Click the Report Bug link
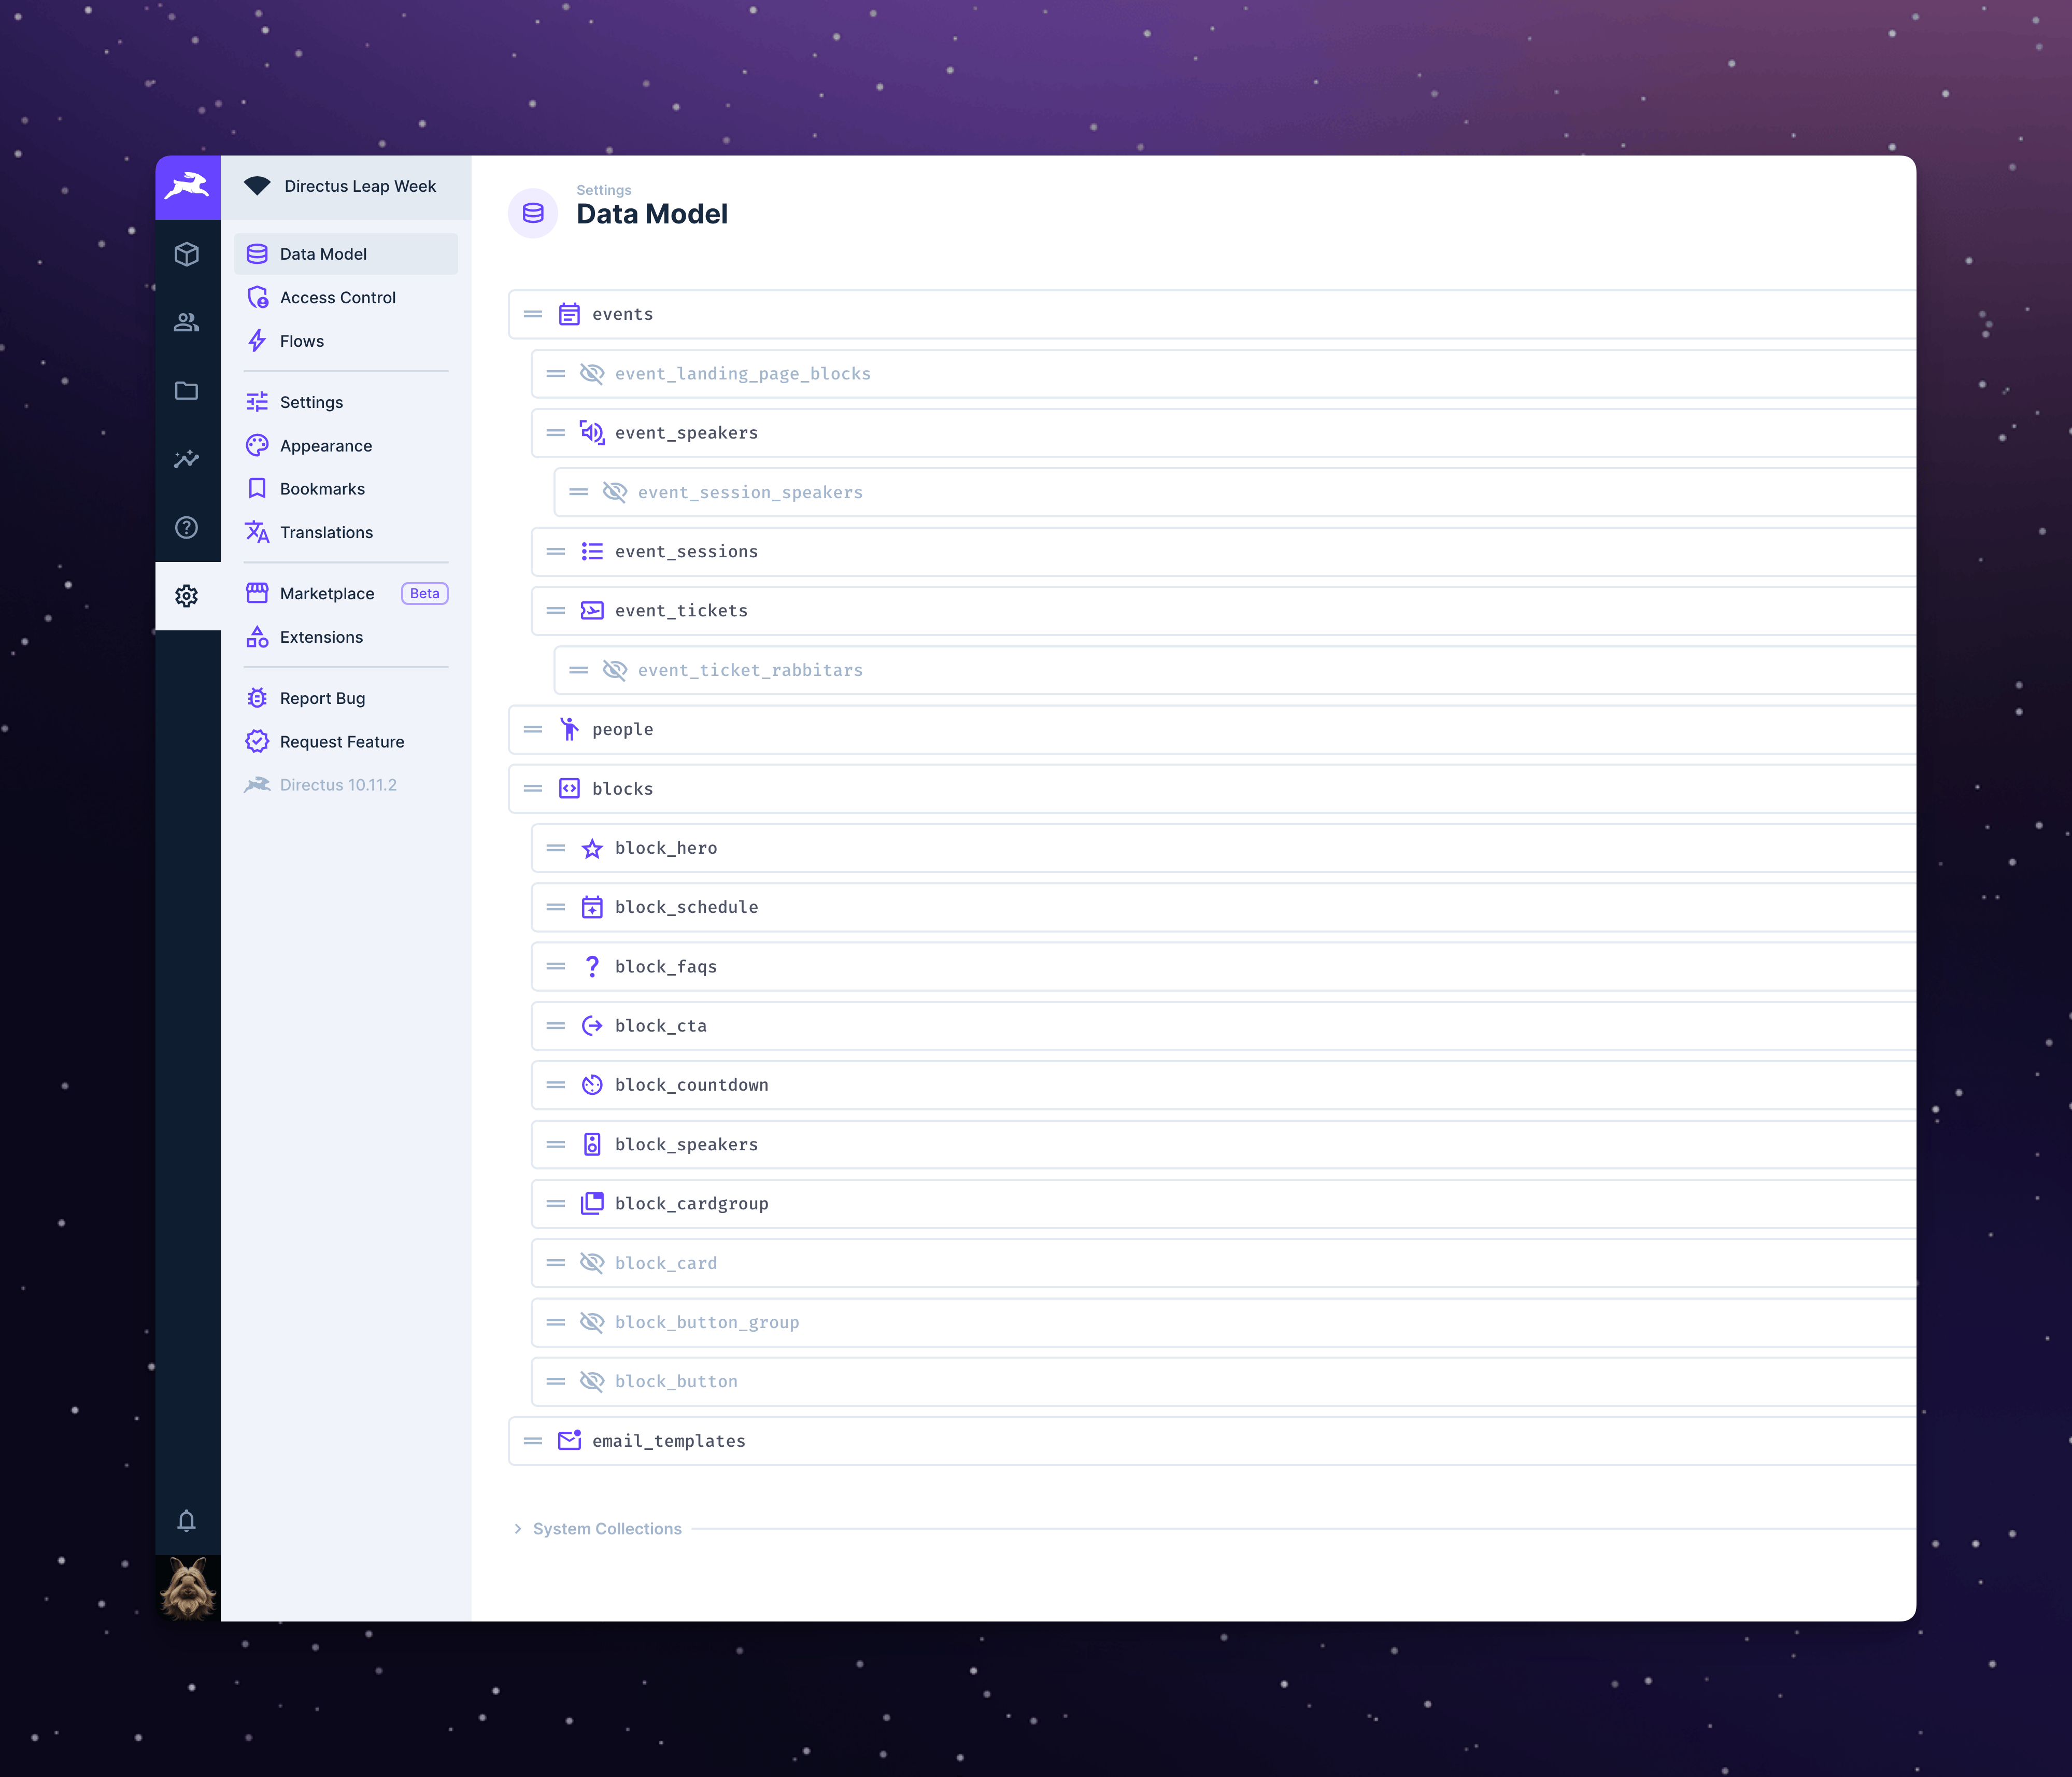Image resolution: width=2072 pixels, height=1777 pixels. click(322, 698)
